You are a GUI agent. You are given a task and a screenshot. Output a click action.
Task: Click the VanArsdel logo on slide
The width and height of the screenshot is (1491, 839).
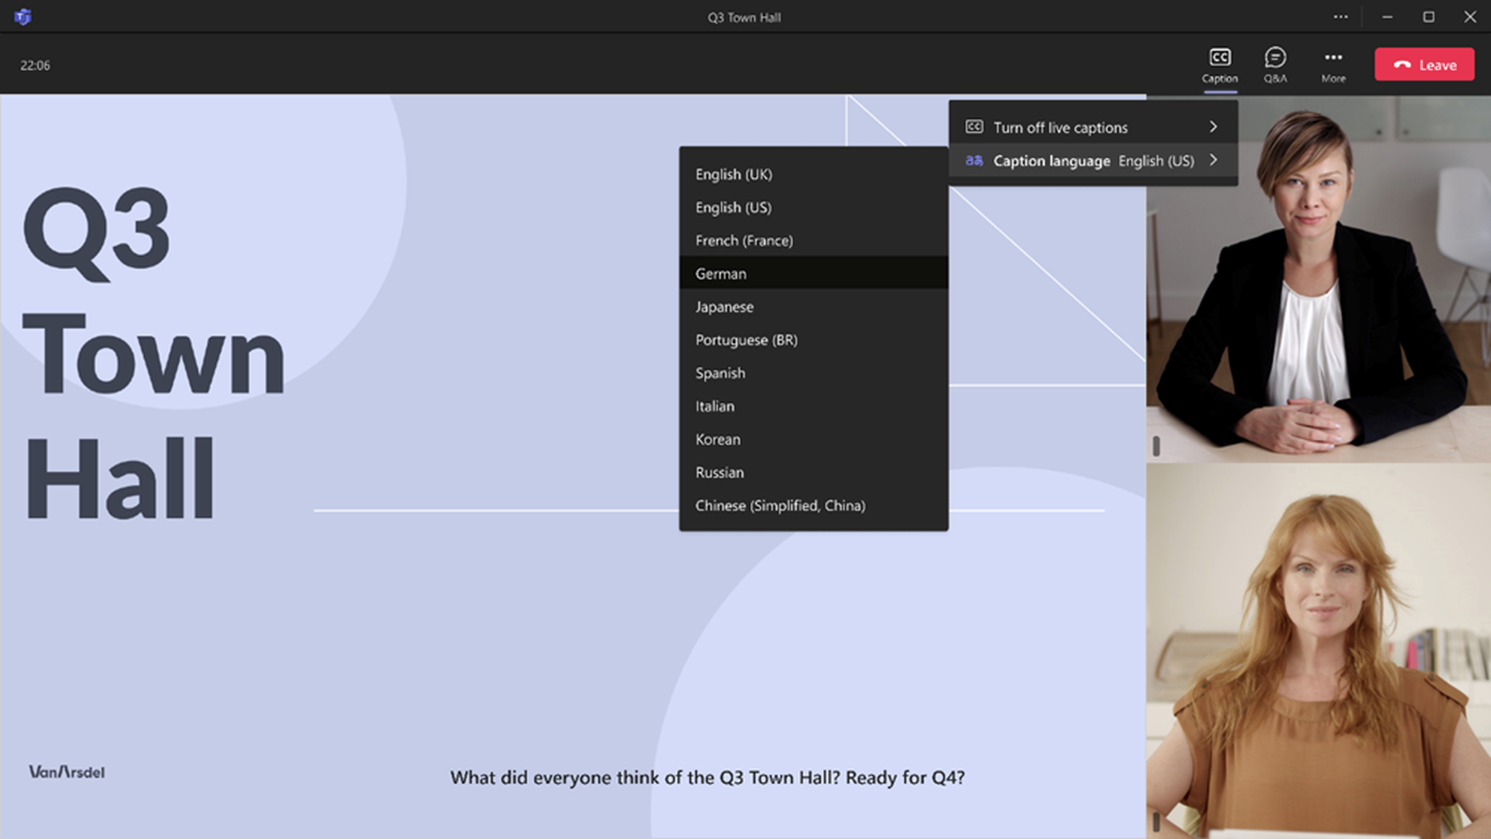(x=66, y=772)
